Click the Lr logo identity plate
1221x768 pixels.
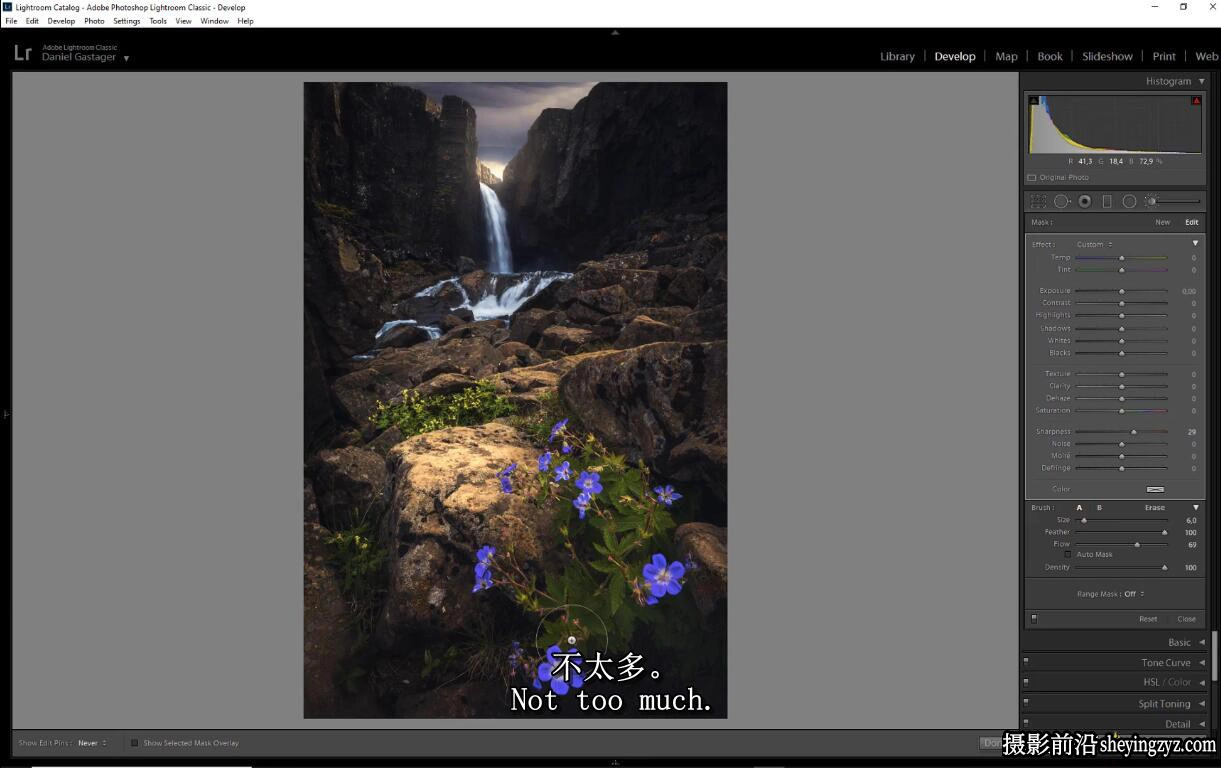coord(22,53)
